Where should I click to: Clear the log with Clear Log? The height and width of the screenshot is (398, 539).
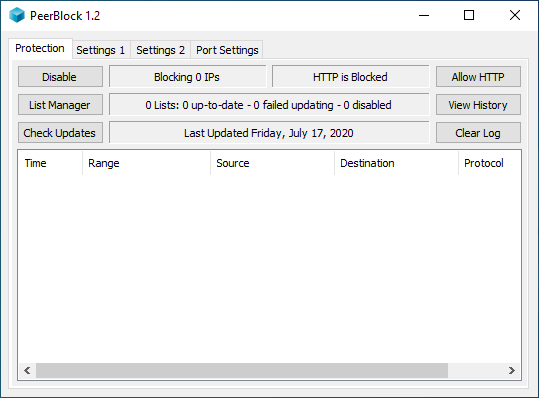[x=478, y=133]
